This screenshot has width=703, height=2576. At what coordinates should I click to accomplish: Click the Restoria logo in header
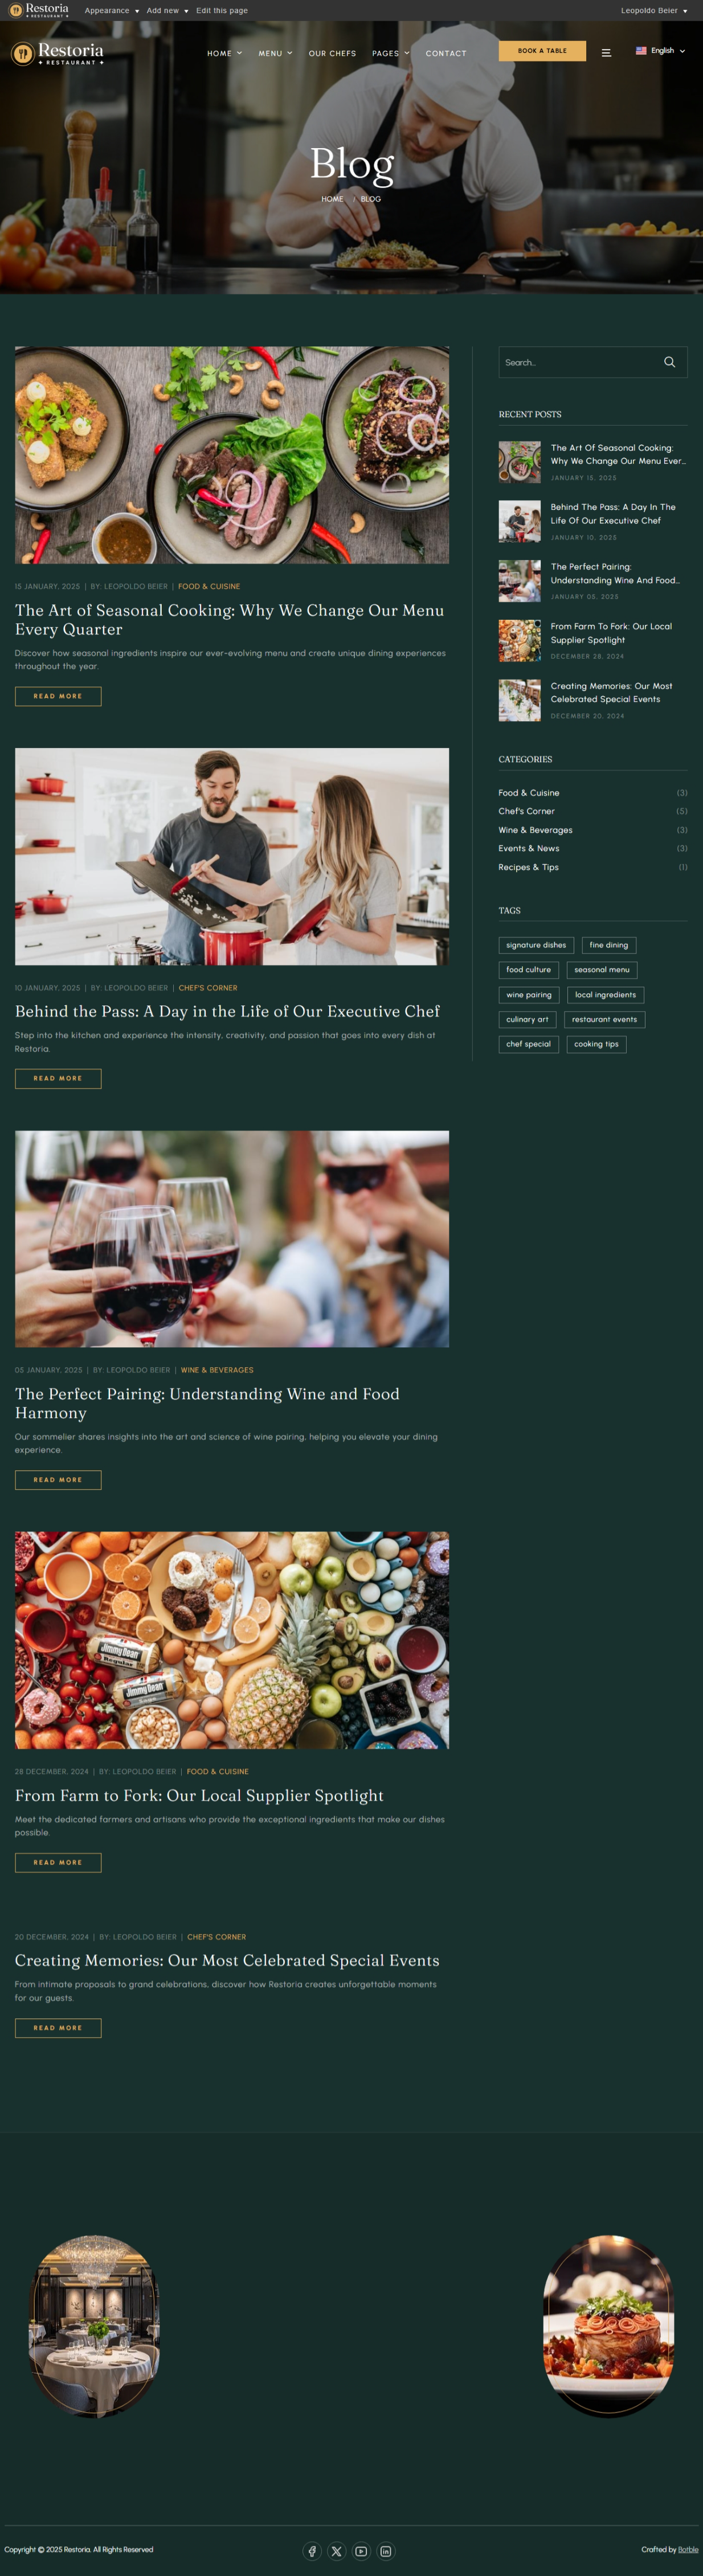click(x=57, y=53)
